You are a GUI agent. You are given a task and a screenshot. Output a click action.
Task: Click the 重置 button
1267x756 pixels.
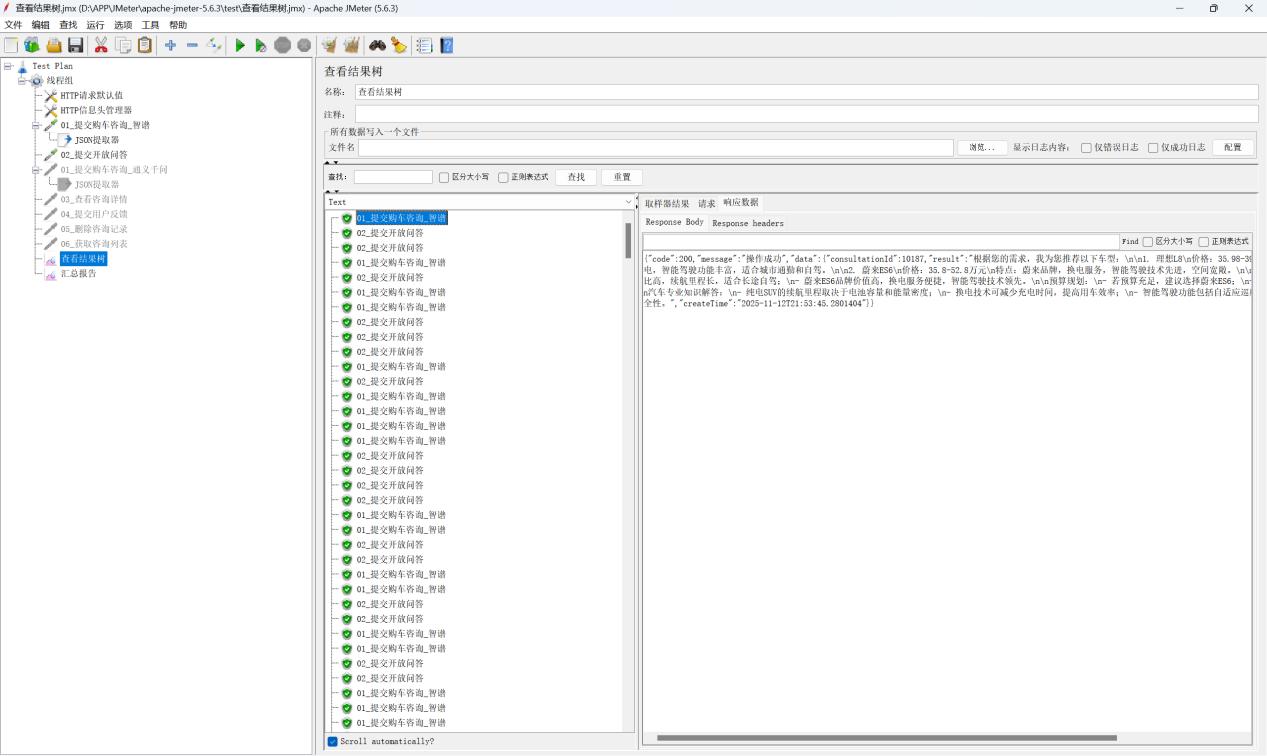[x=622, y=177]
